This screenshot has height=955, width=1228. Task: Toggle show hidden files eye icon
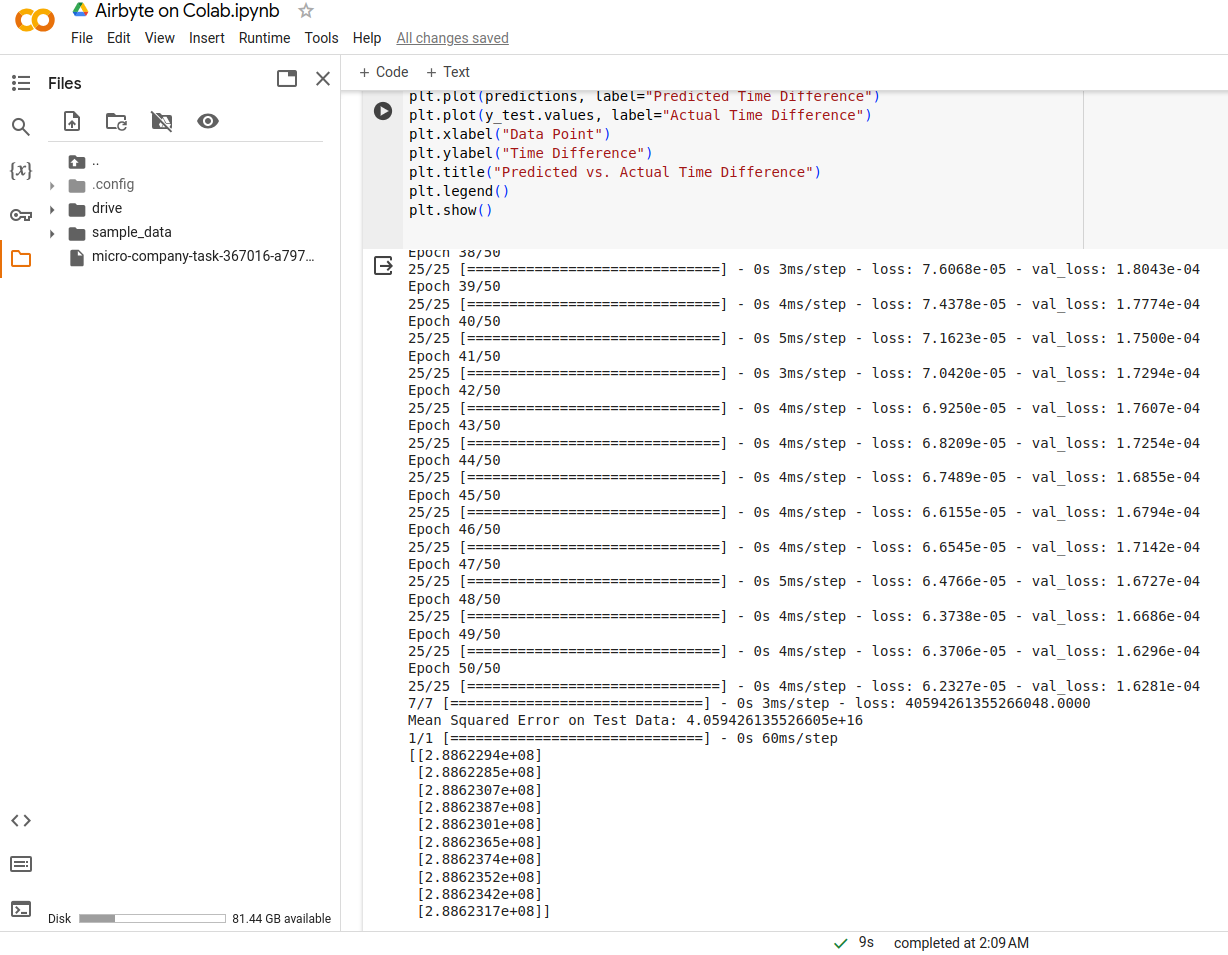coord(208,121)
